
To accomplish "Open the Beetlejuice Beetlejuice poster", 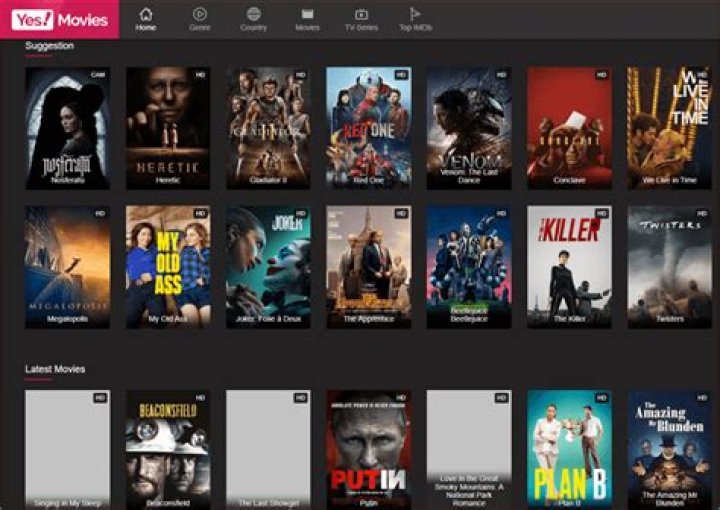I will click(469, 267).
